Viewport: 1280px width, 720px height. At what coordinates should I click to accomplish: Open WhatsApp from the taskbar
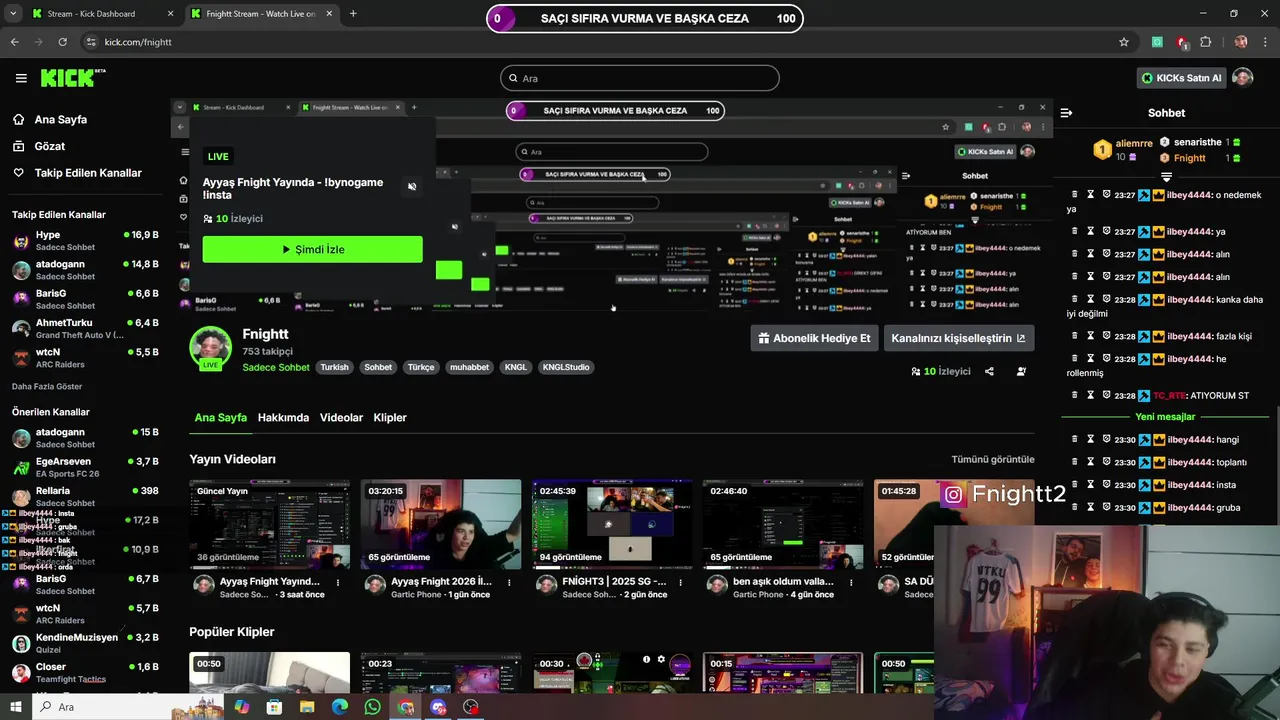(373, 707)
